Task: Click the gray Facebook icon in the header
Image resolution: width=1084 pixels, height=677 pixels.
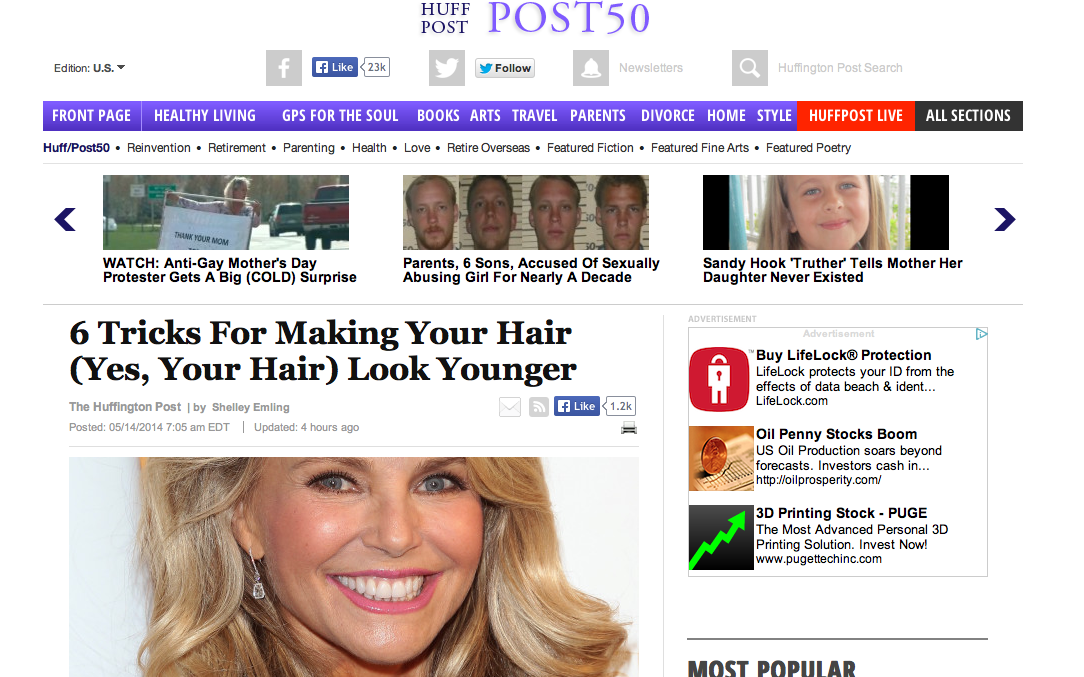Action: pyautogui.click(x=283, y=68)
